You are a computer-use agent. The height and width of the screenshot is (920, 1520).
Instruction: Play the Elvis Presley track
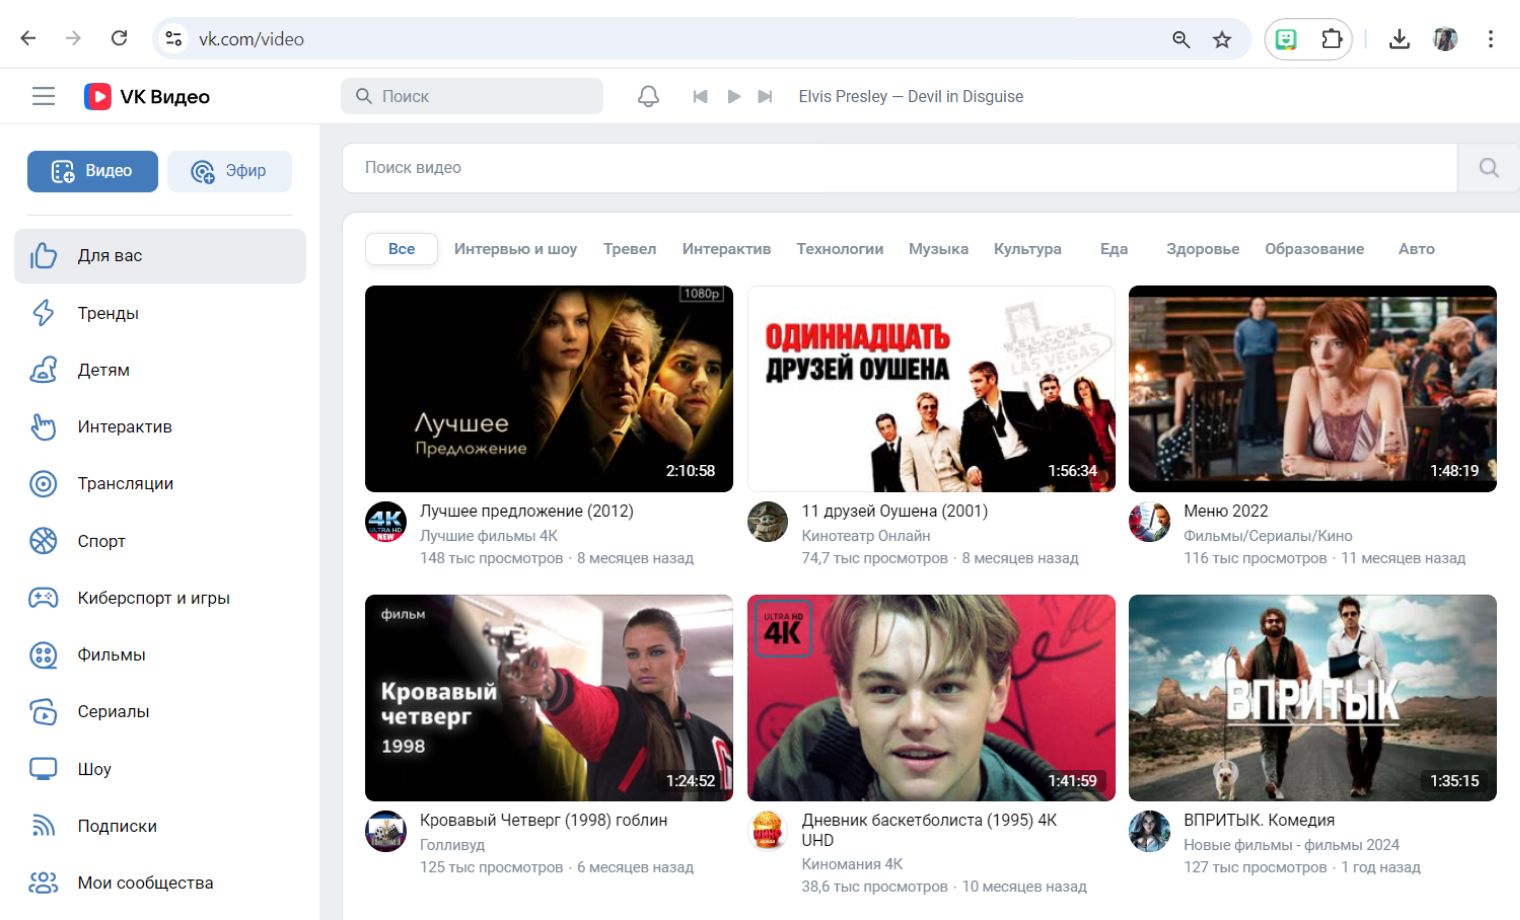pyautogui.click(x=733, y=96)
